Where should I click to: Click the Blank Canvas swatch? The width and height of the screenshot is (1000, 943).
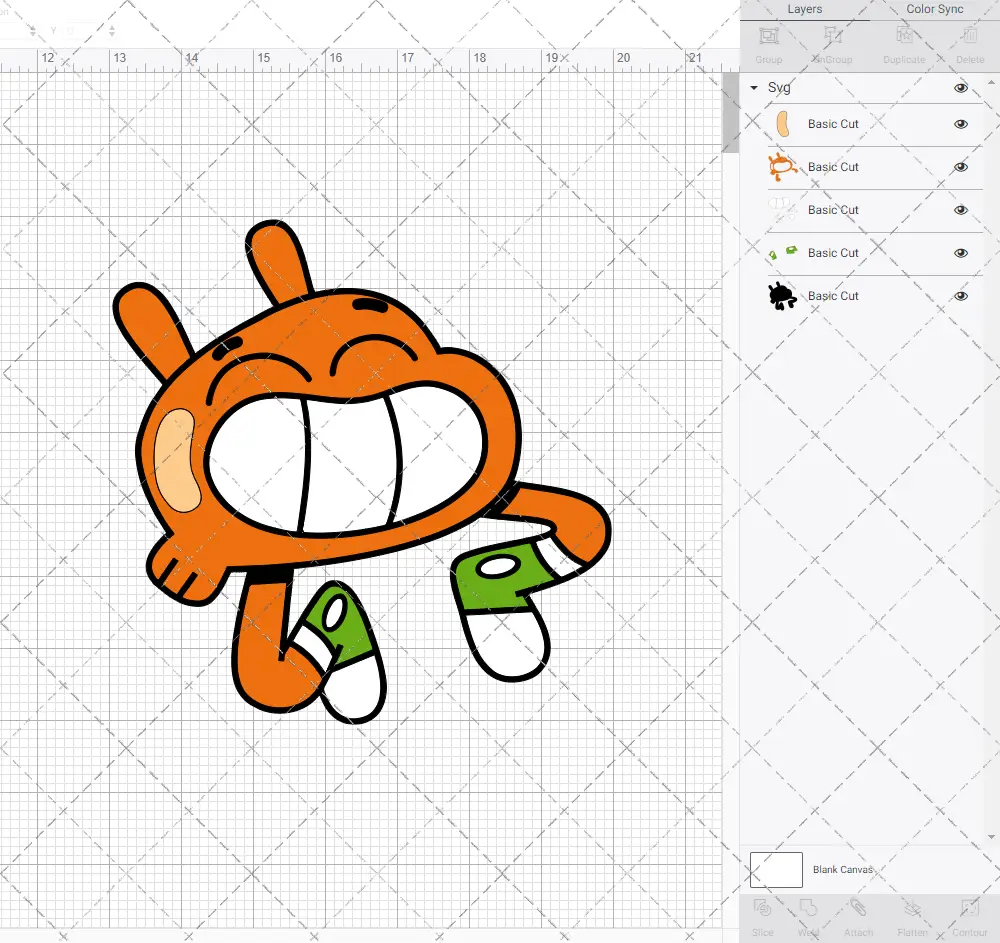click(x=776, y=870)
